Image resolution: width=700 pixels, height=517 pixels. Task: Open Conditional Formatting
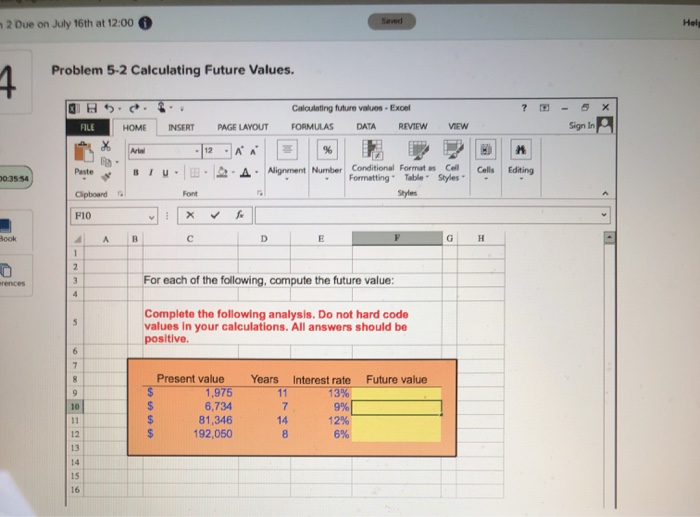(x=372, y=161)
